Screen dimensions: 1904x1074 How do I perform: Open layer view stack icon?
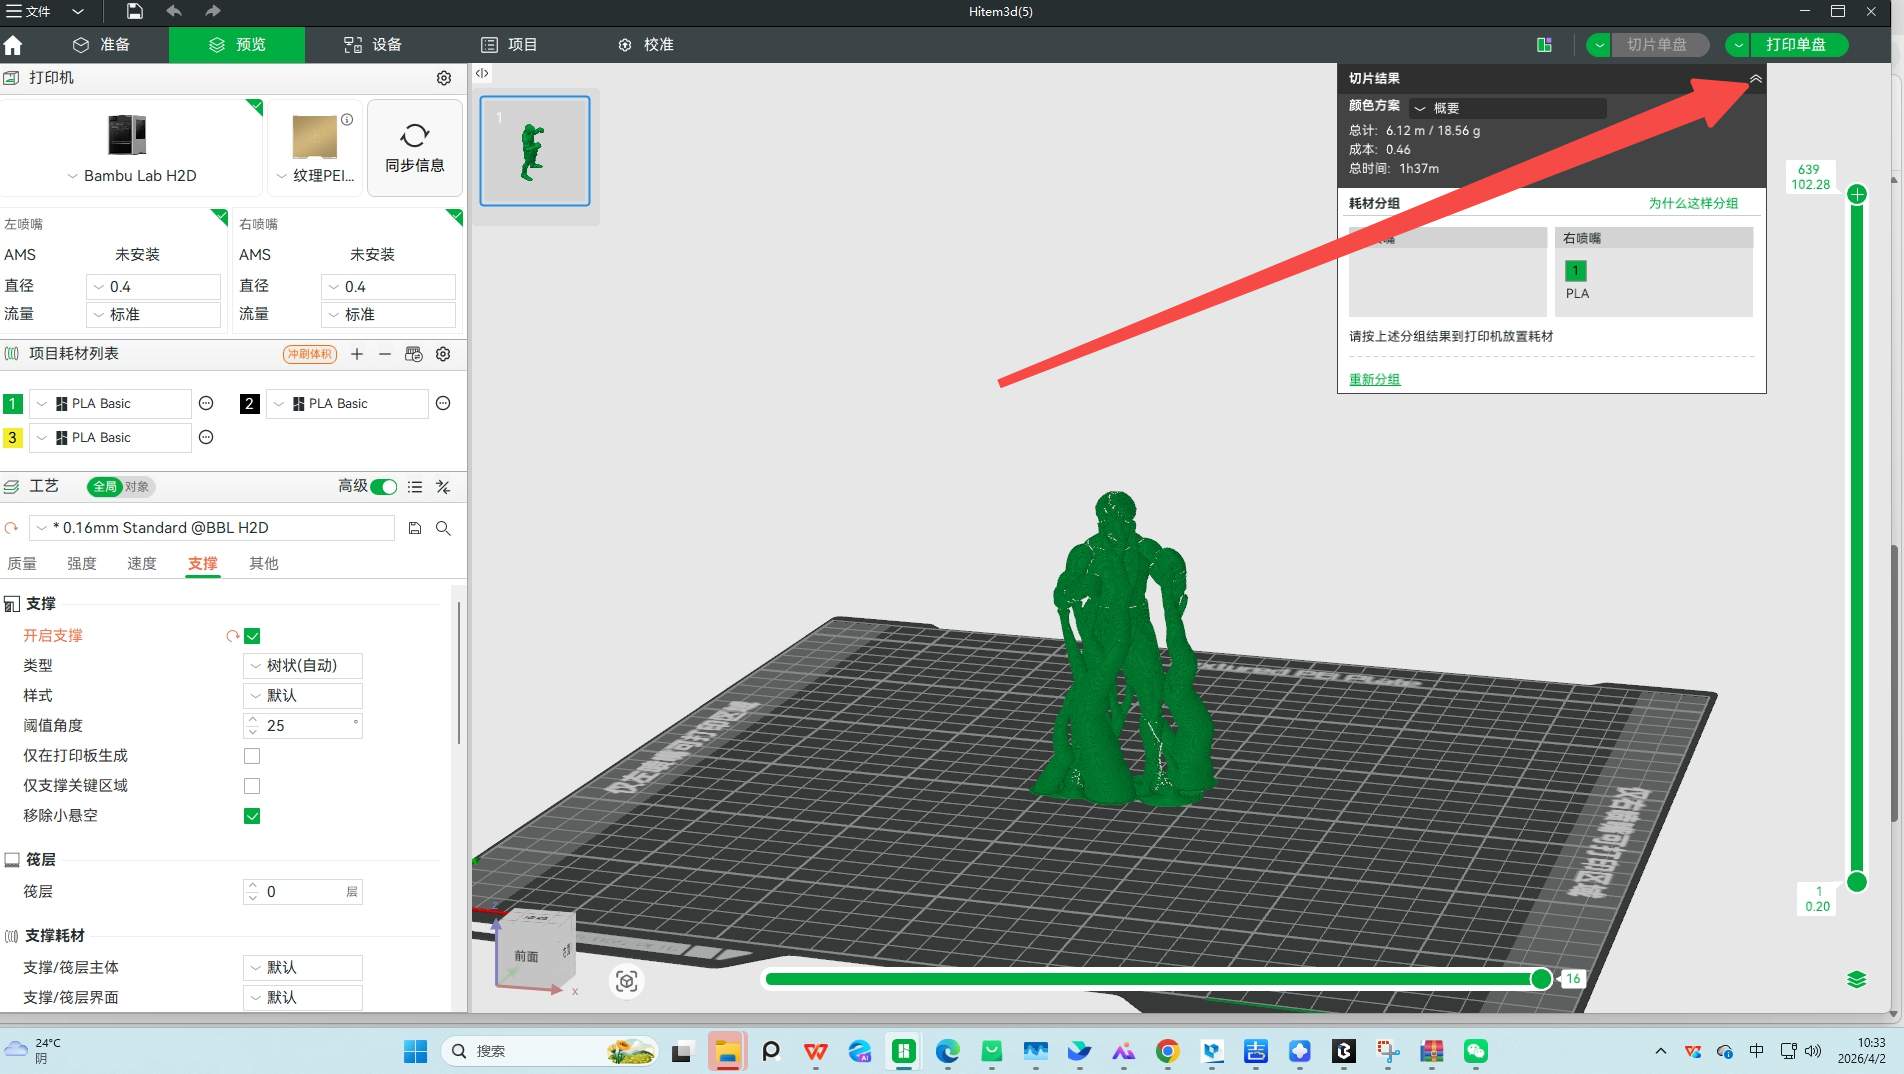click(x=1856, y=979)
